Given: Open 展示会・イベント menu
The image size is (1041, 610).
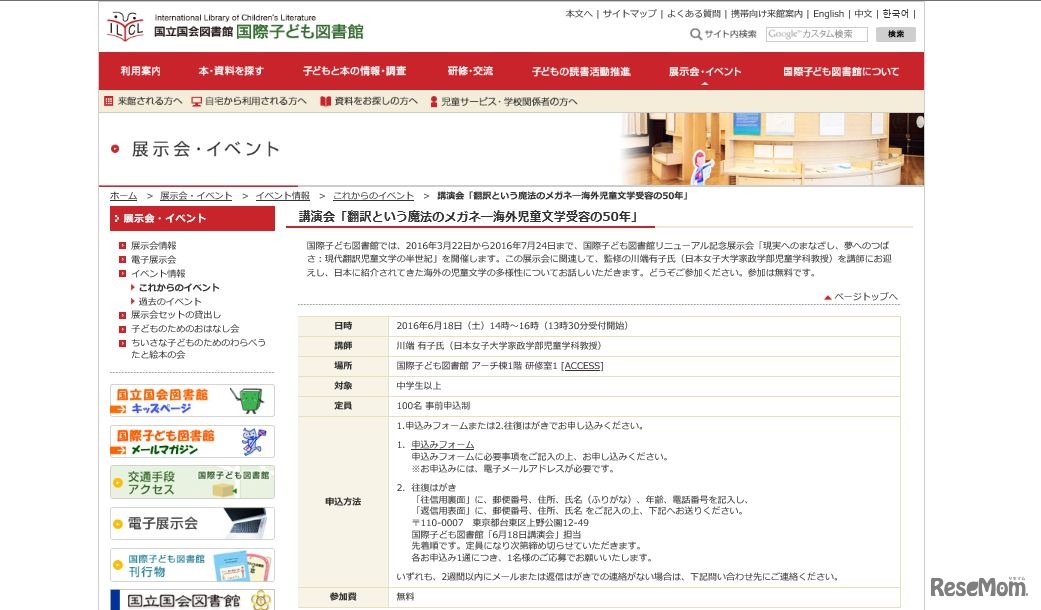Looking at the screenshot, I should click(704, 71).
